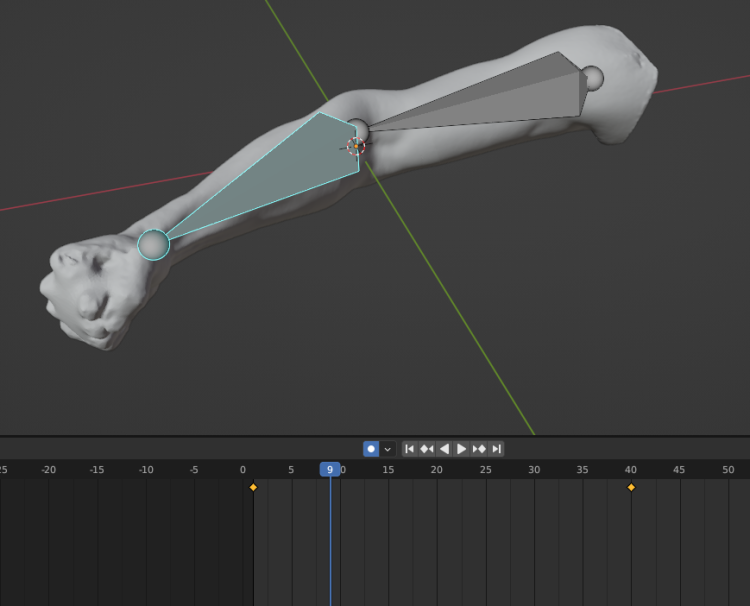Select the keyframe diamond at frame 1
This screenshot has width=750, height=606.
pyautogui.click(x=253, y=487)
